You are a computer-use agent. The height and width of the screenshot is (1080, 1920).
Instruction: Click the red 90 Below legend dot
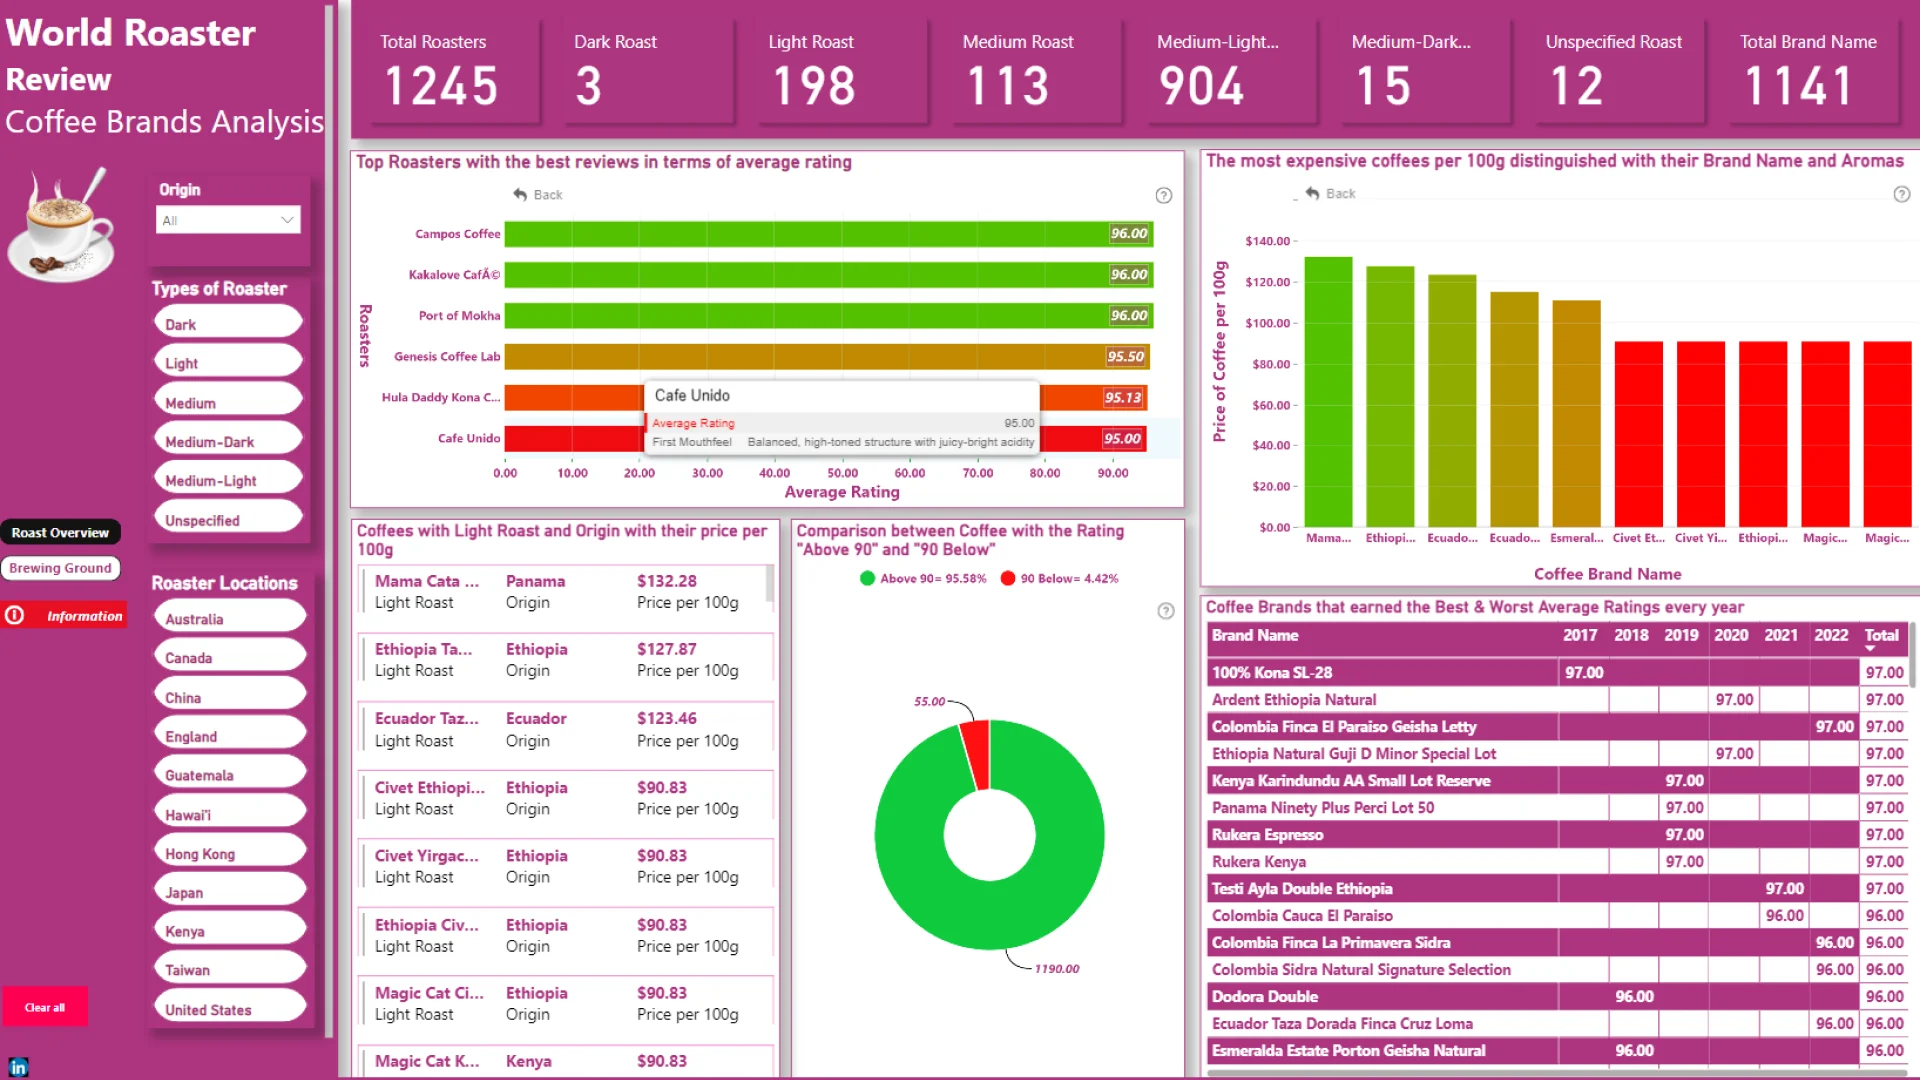coord(1008,578)
